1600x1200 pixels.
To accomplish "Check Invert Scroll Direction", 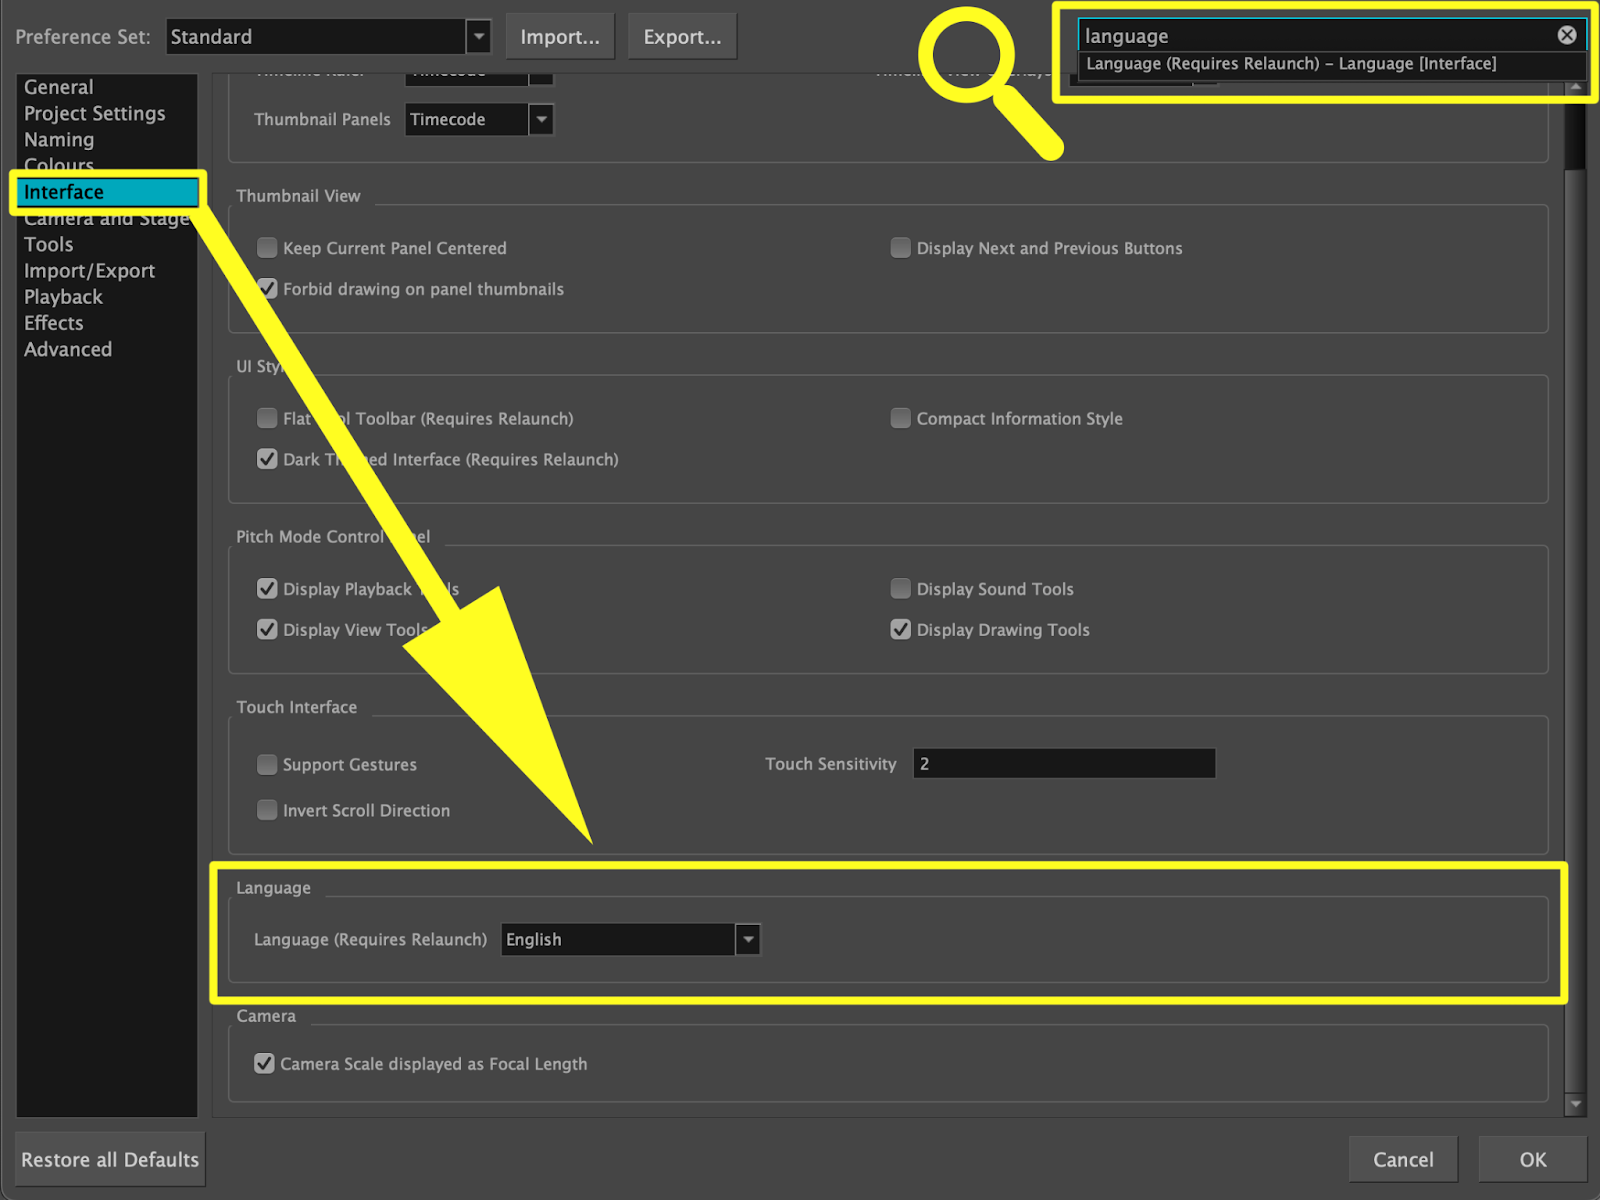I will pos(267,810).
